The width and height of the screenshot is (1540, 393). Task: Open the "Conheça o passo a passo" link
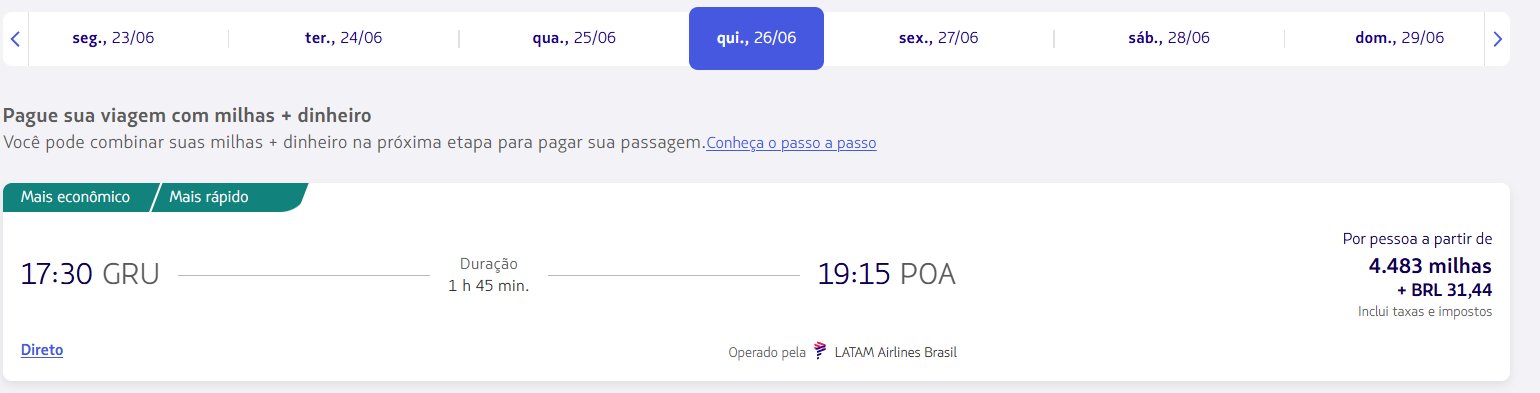[791, 143]
